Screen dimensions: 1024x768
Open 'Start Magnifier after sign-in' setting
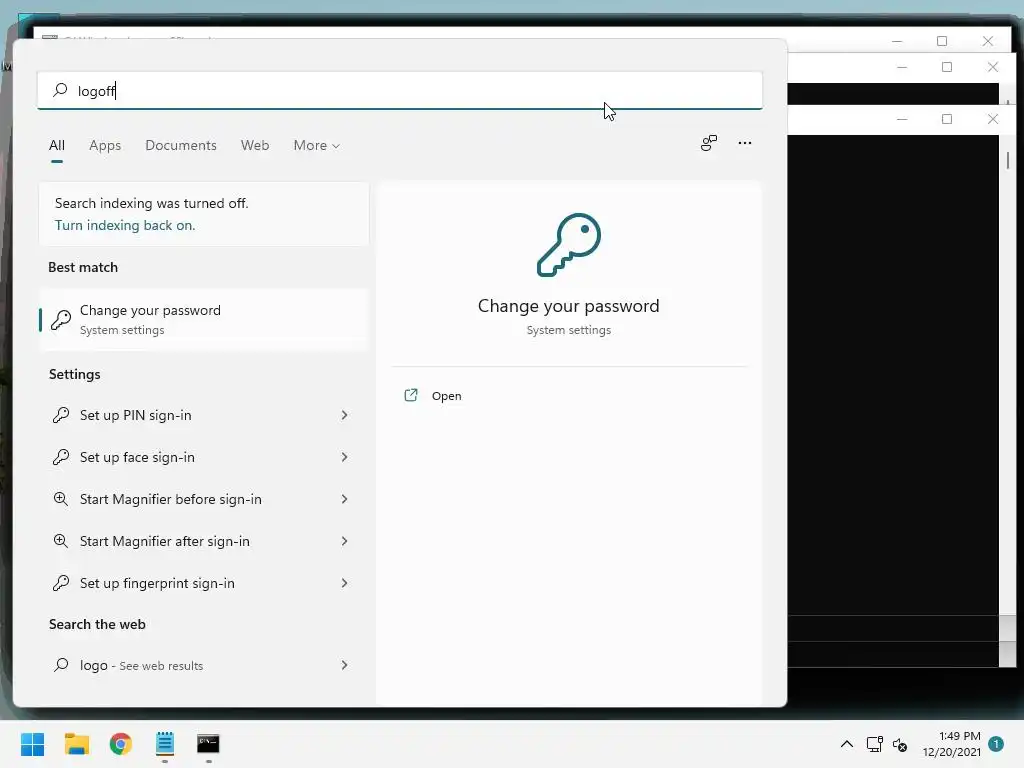[x=204, y=541]
